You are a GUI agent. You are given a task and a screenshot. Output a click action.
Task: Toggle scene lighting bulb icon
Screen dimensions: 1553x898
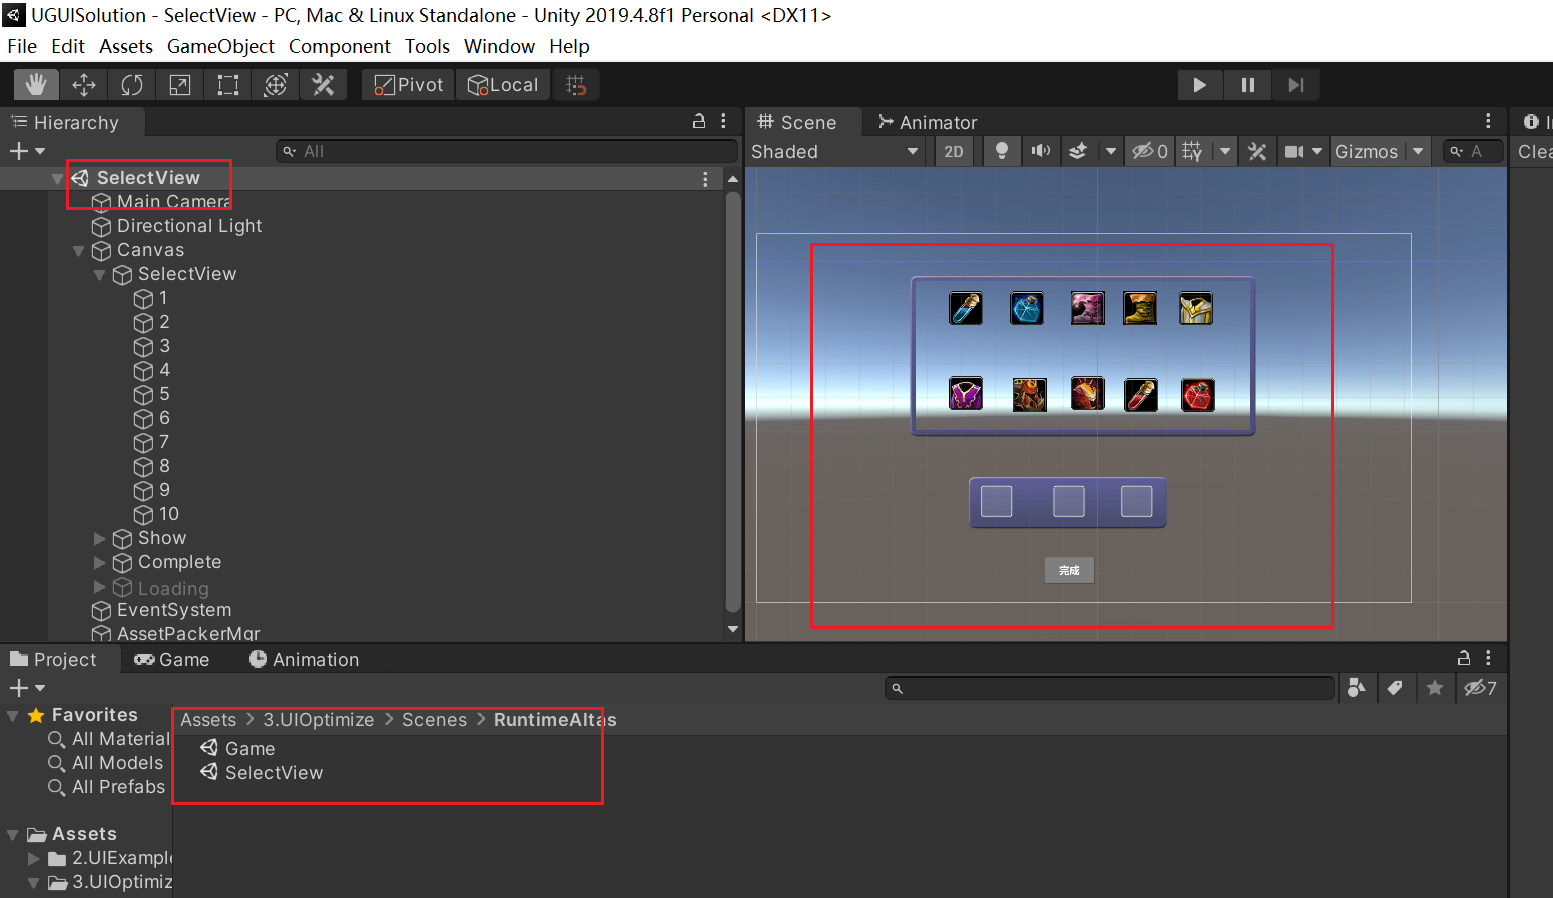pos(1001,151)
